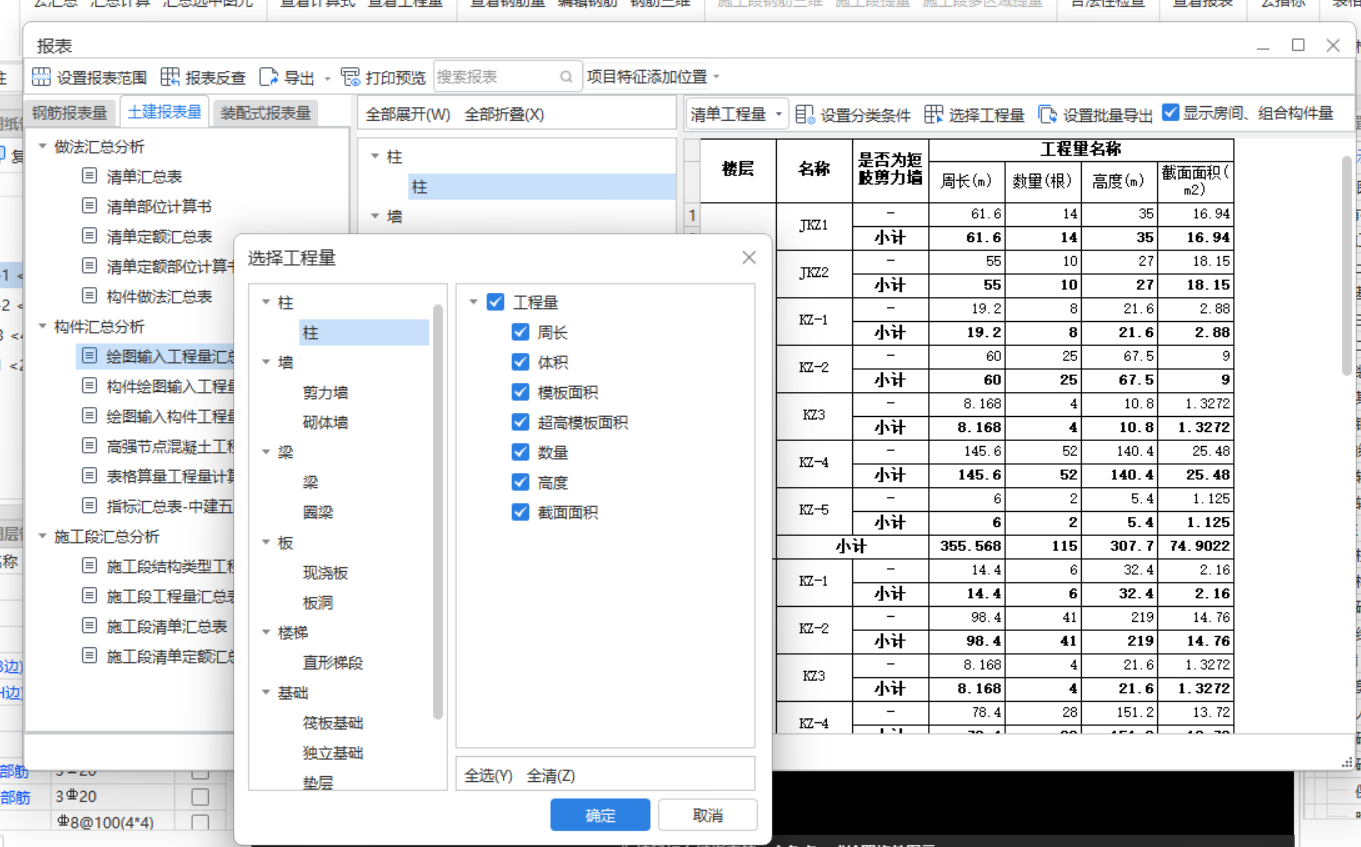Collapse the 构件汇总分析 tree group

pyautogui.click(x=43, y=327)
